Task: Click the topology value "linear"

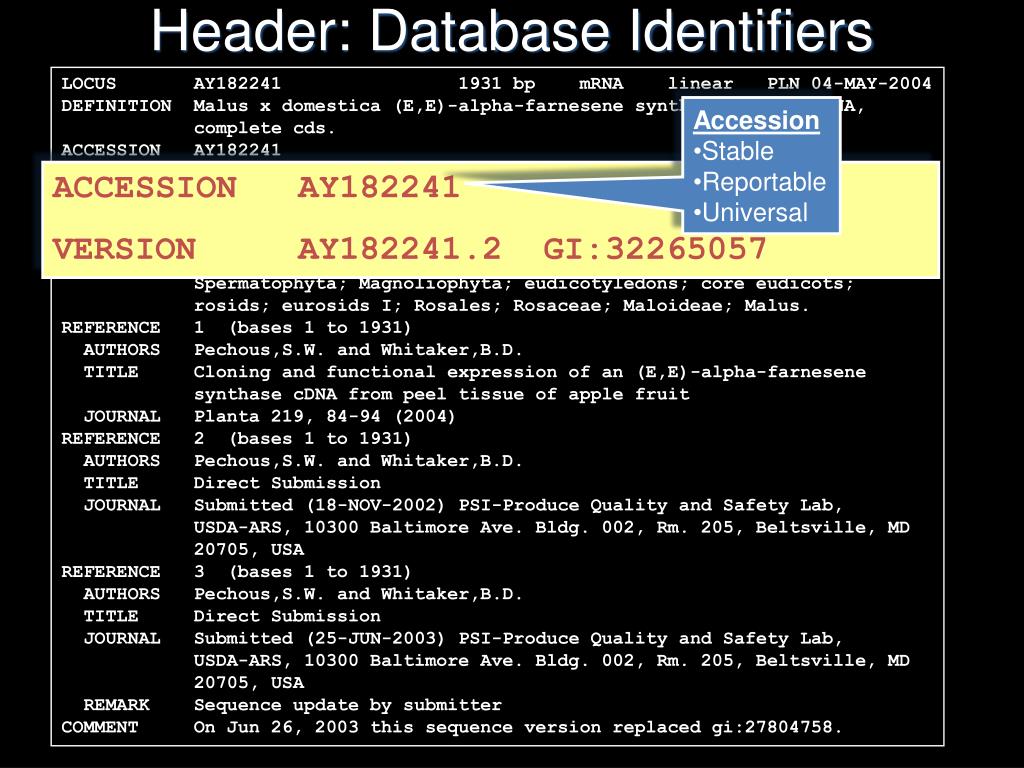Action: click(x=700, y=84)
